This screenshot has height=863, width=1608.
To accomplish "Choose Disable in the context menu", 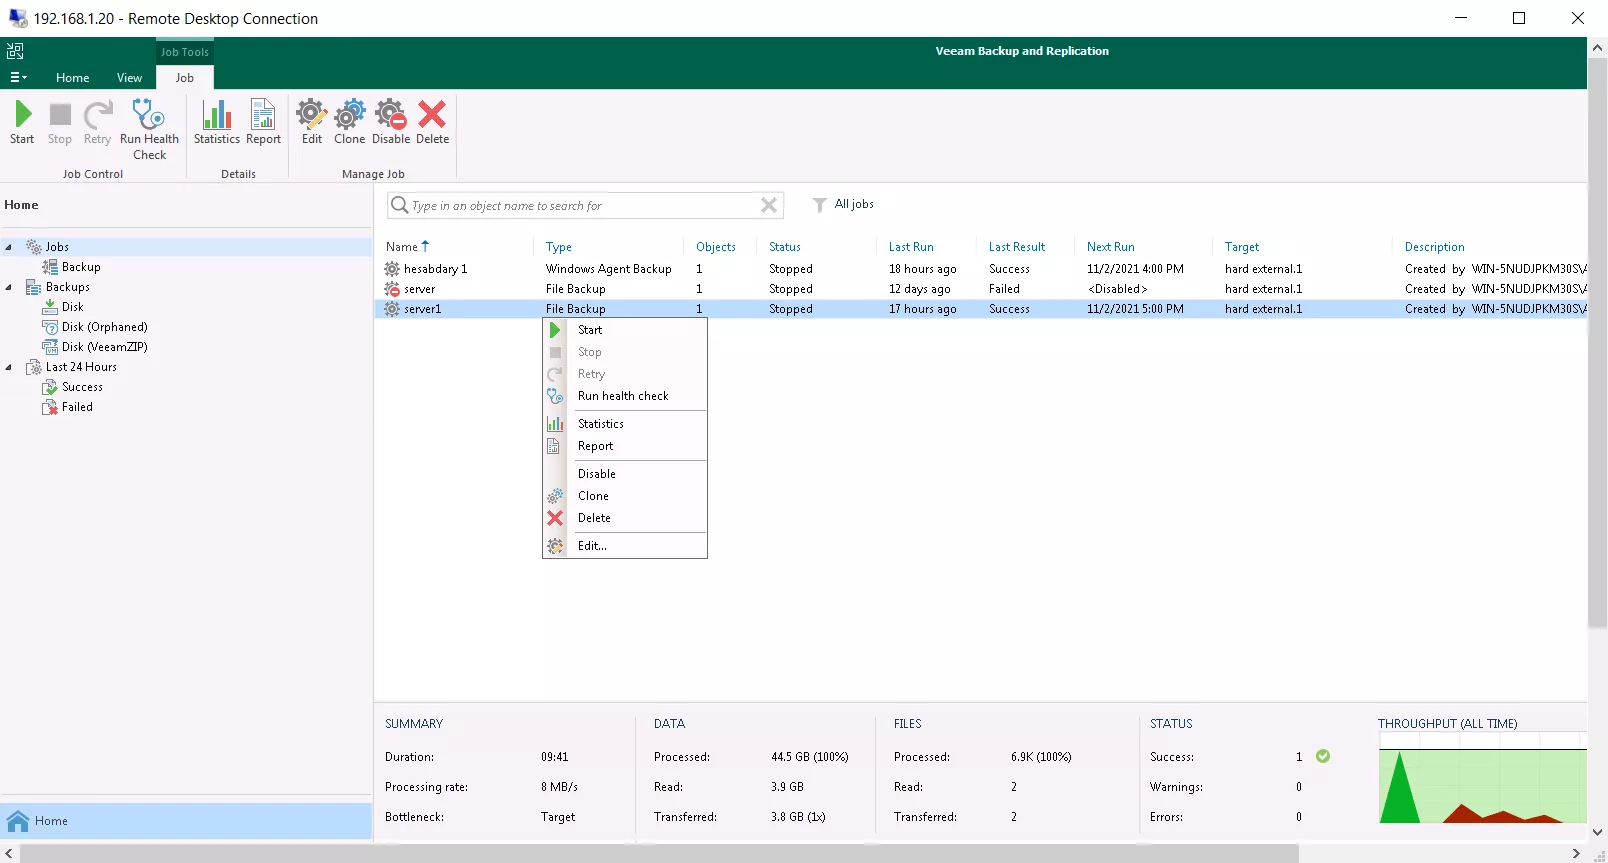I will point(625,474).
